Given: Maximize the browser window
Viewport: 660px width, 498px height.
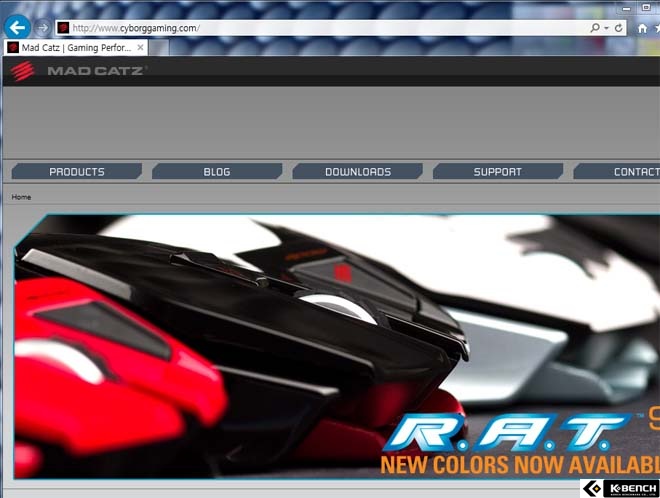Looking at the screenshot, I should coord(646,8).
